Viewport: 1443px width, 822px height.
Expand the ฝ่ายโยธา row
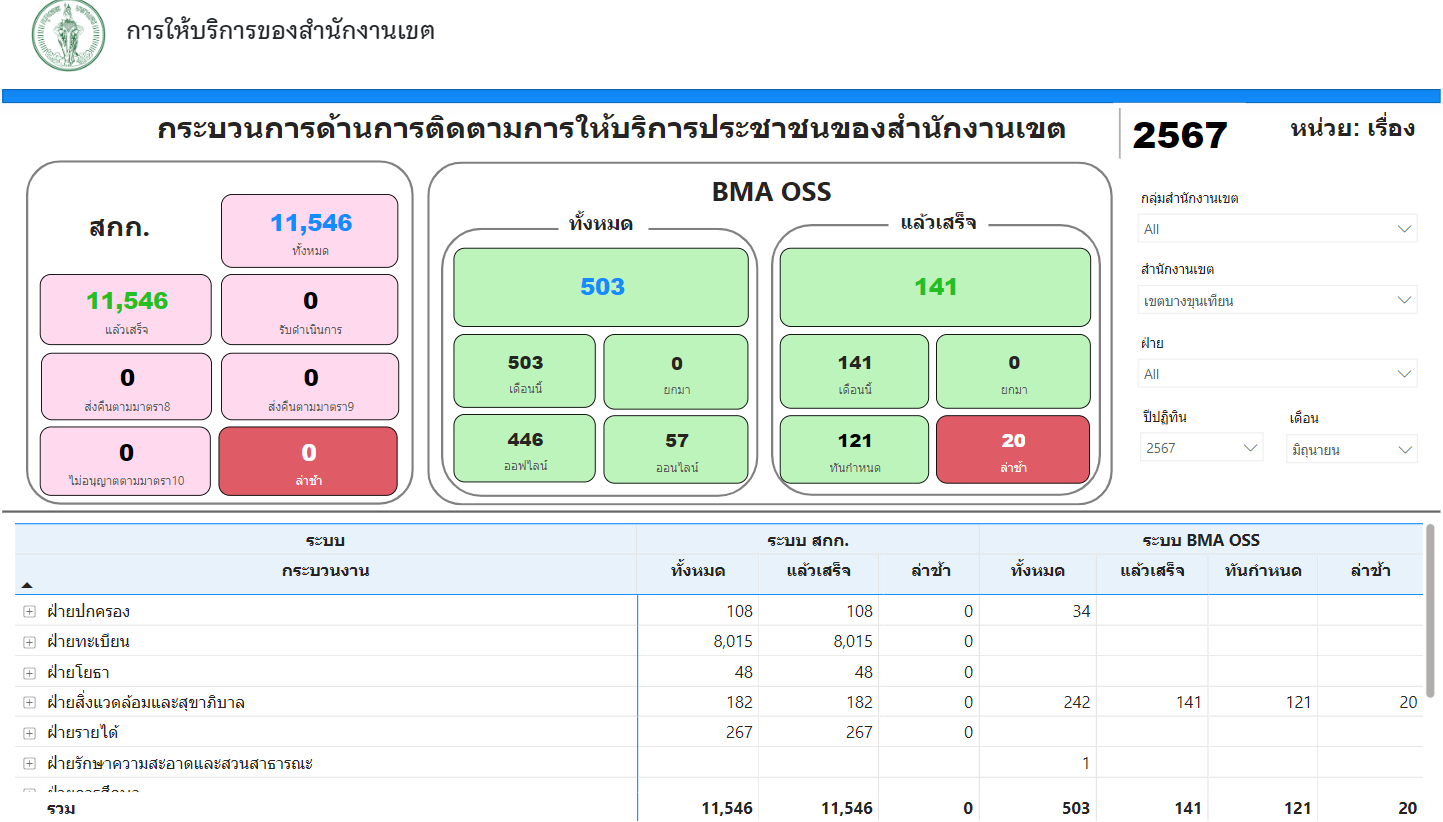29,673
